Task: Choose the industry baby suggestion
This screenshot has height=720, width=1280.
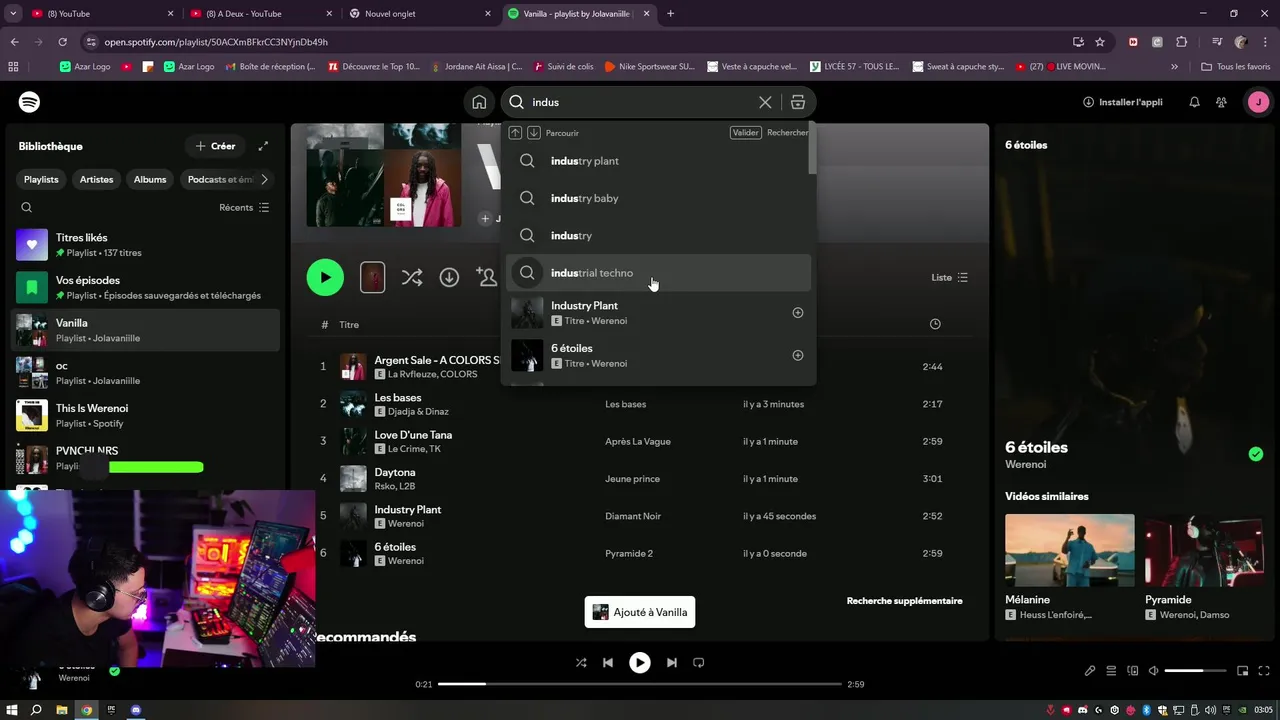Action: (658, 198)
